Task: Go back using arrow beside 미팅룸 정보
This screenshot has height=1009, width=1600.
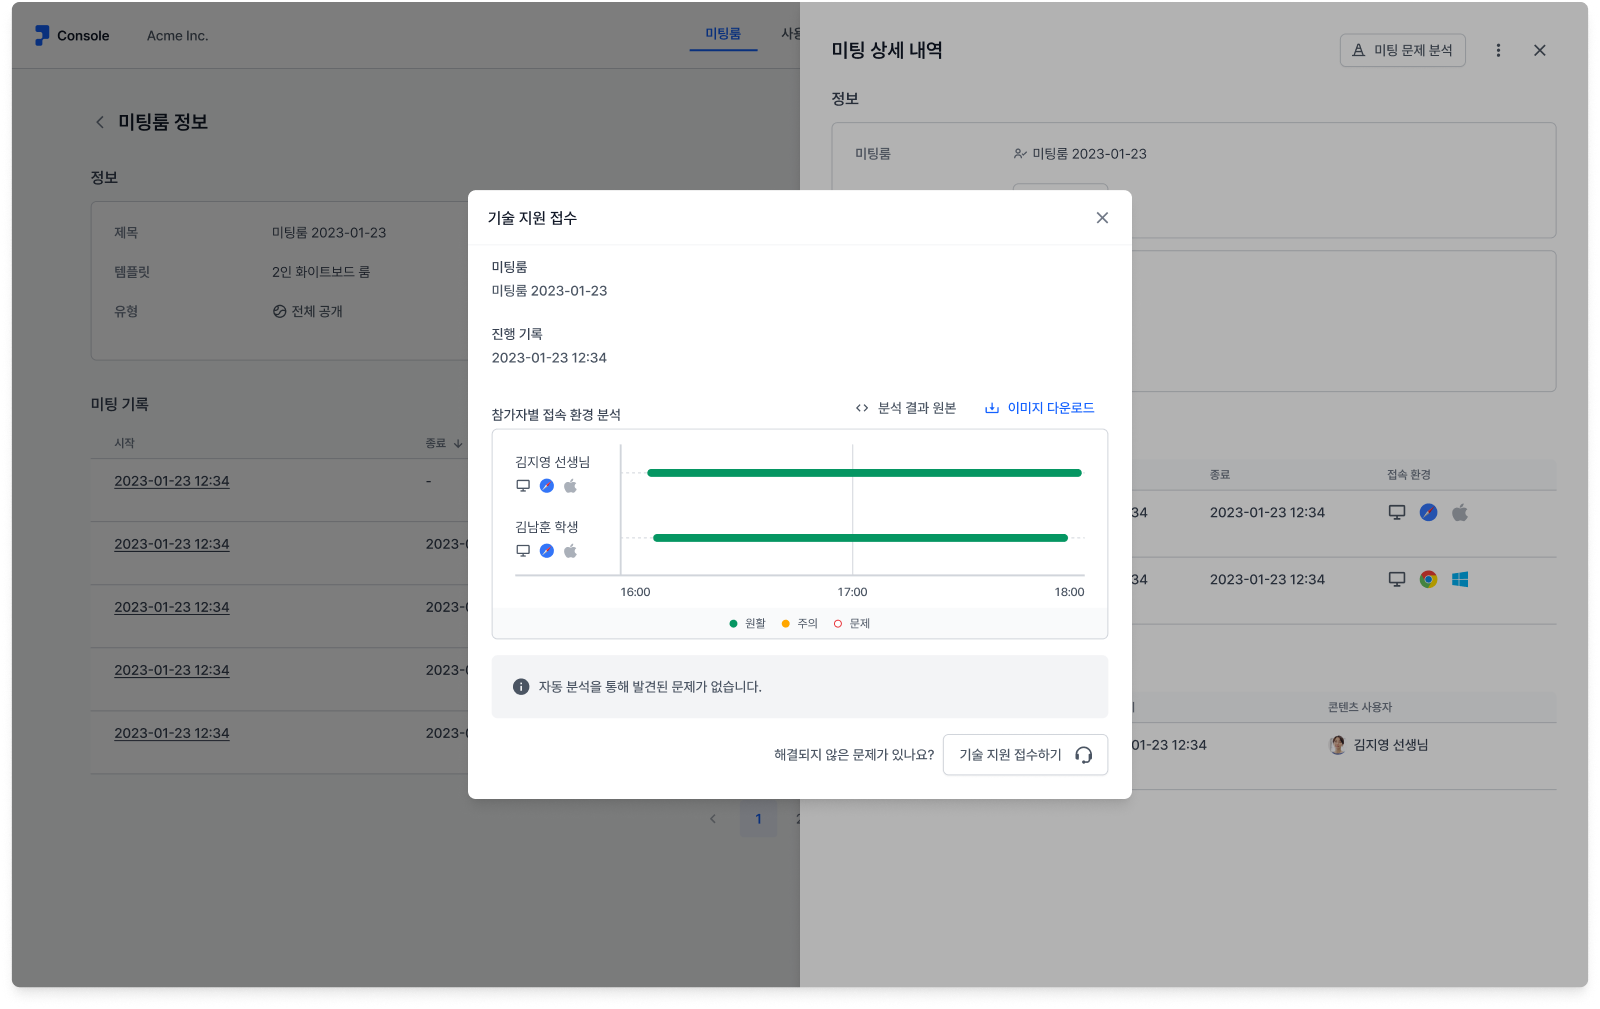Action: click(x=100, y=122)
